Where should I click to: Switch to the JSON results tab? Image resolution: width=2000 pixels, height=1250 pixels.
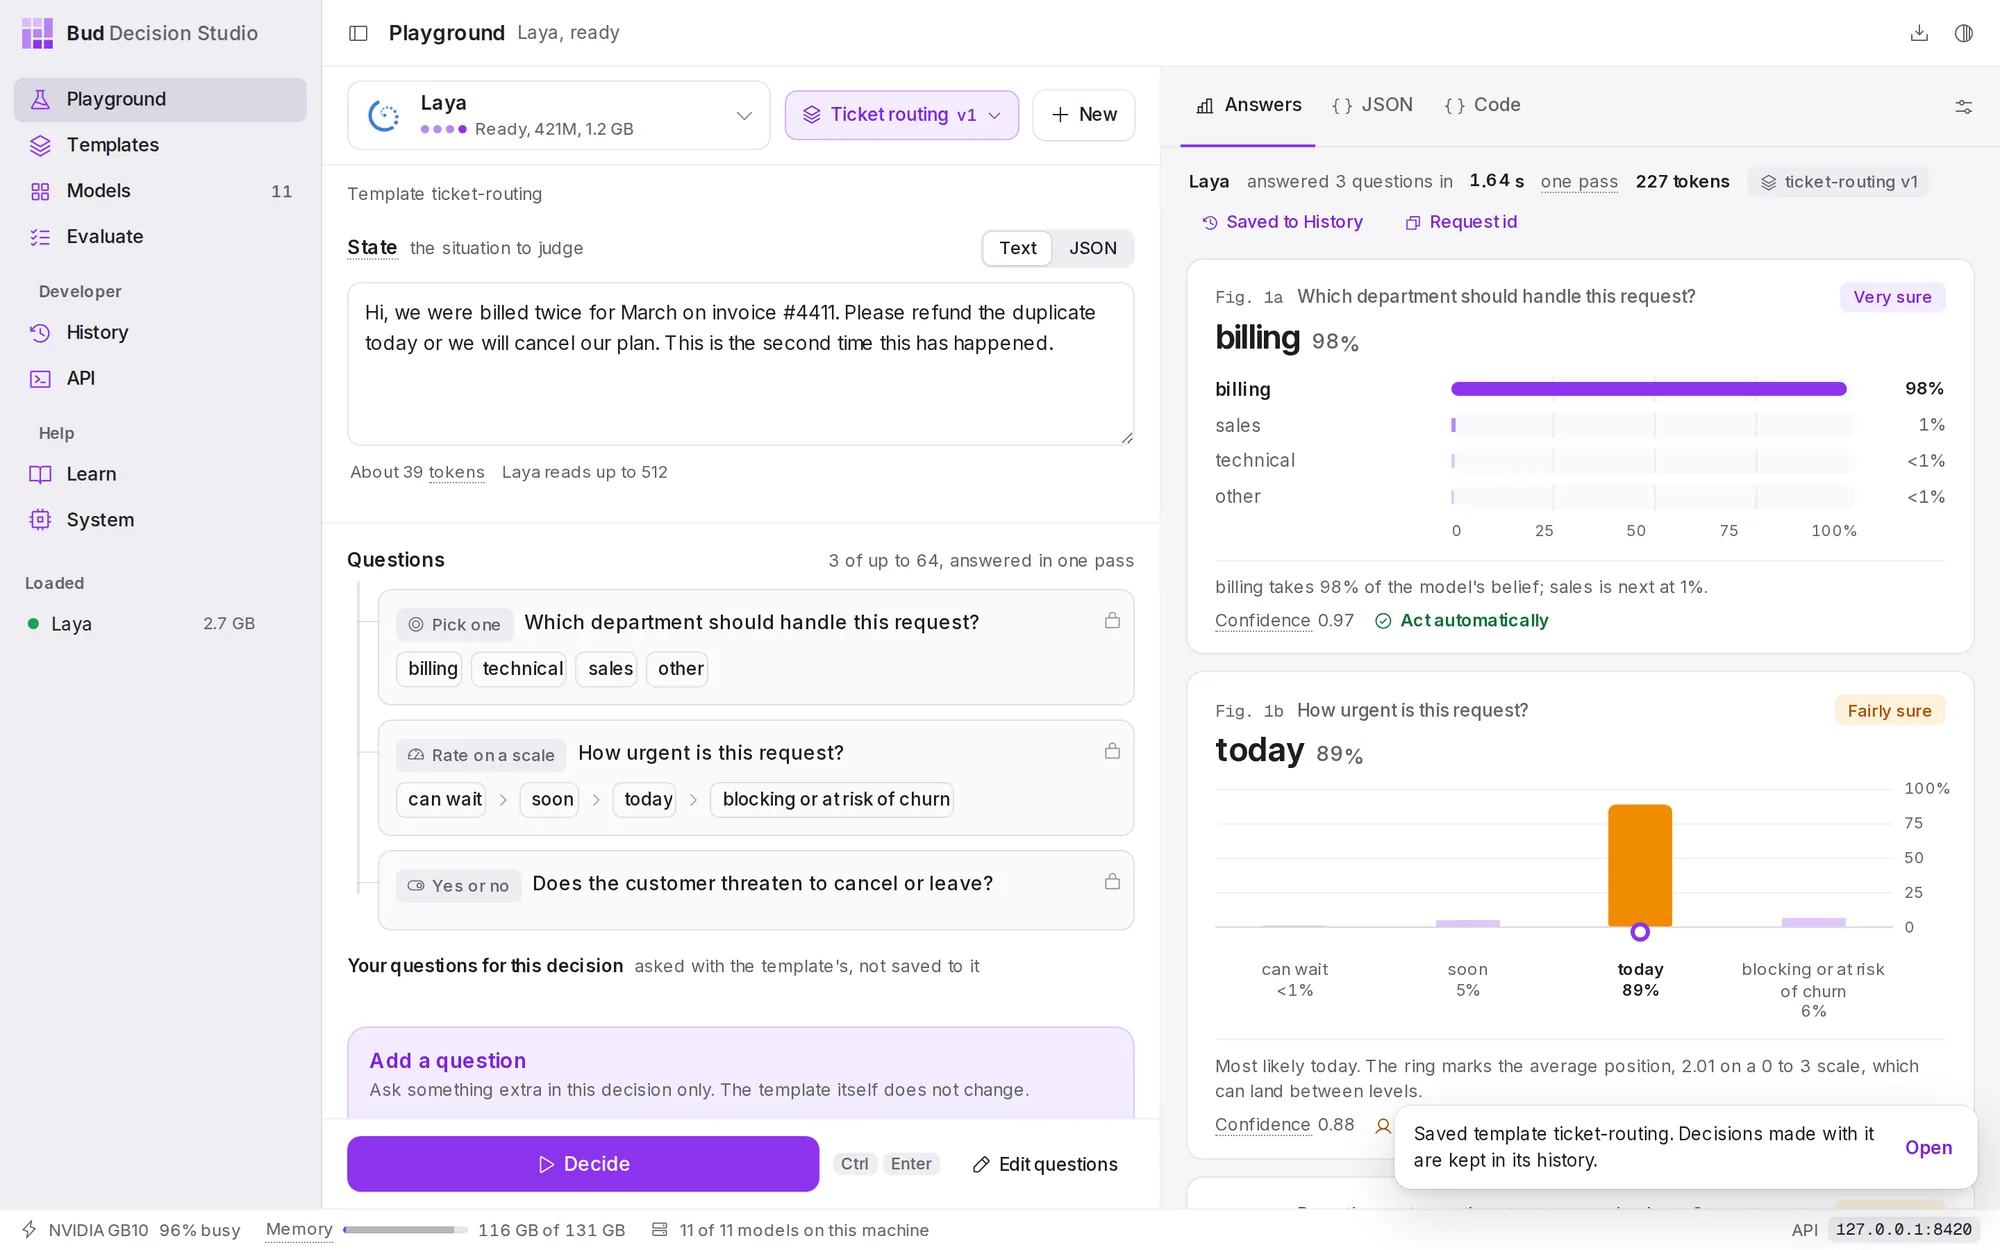[x=1372, y=105]
